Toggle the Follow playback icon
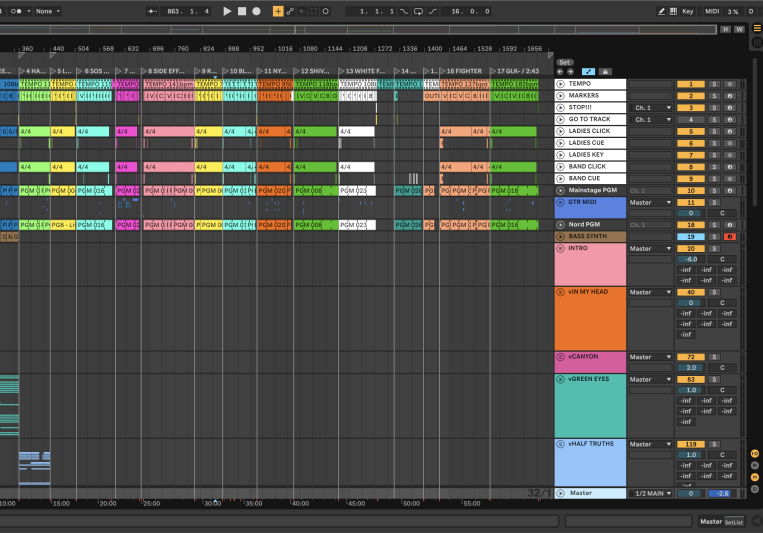The image size is (763, 533). (x=152, y=11)
